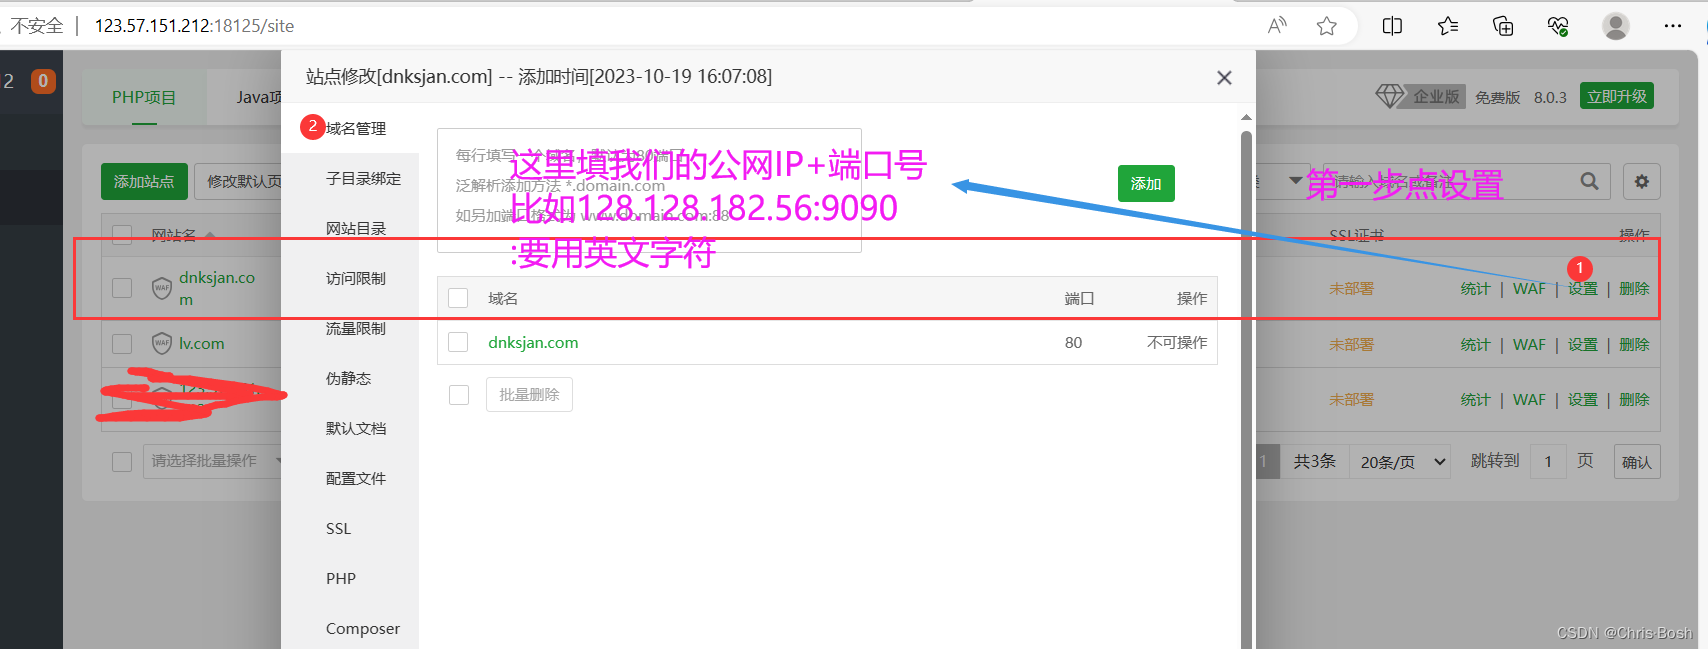Image resolution: width=1708 pixels, height=649 pixels.
Task: Tick the checkbox for domain dnksjan.com
Action: 458,342
